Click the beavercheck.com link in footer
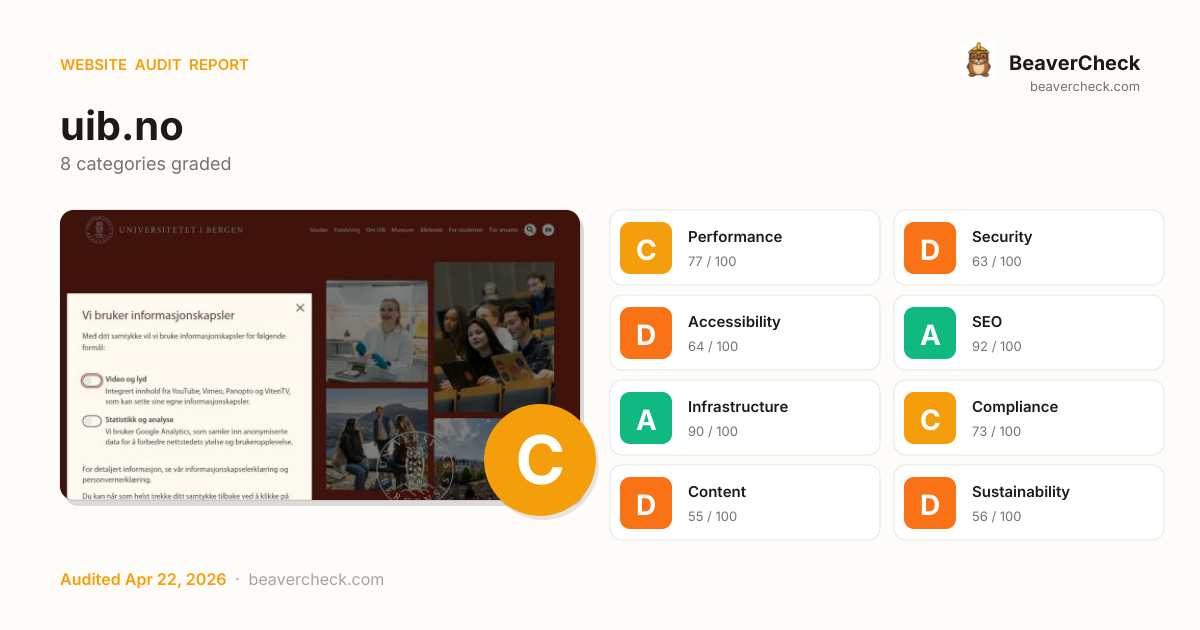1200x630 pixels. (x=316, y=579)
